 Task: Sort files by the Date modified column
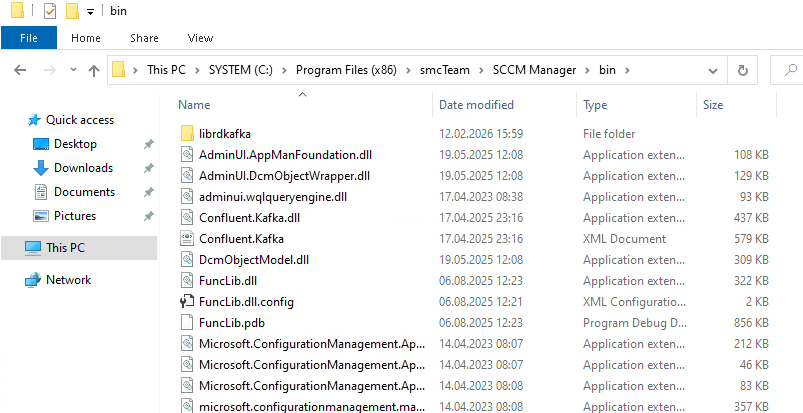pos(476,105)
